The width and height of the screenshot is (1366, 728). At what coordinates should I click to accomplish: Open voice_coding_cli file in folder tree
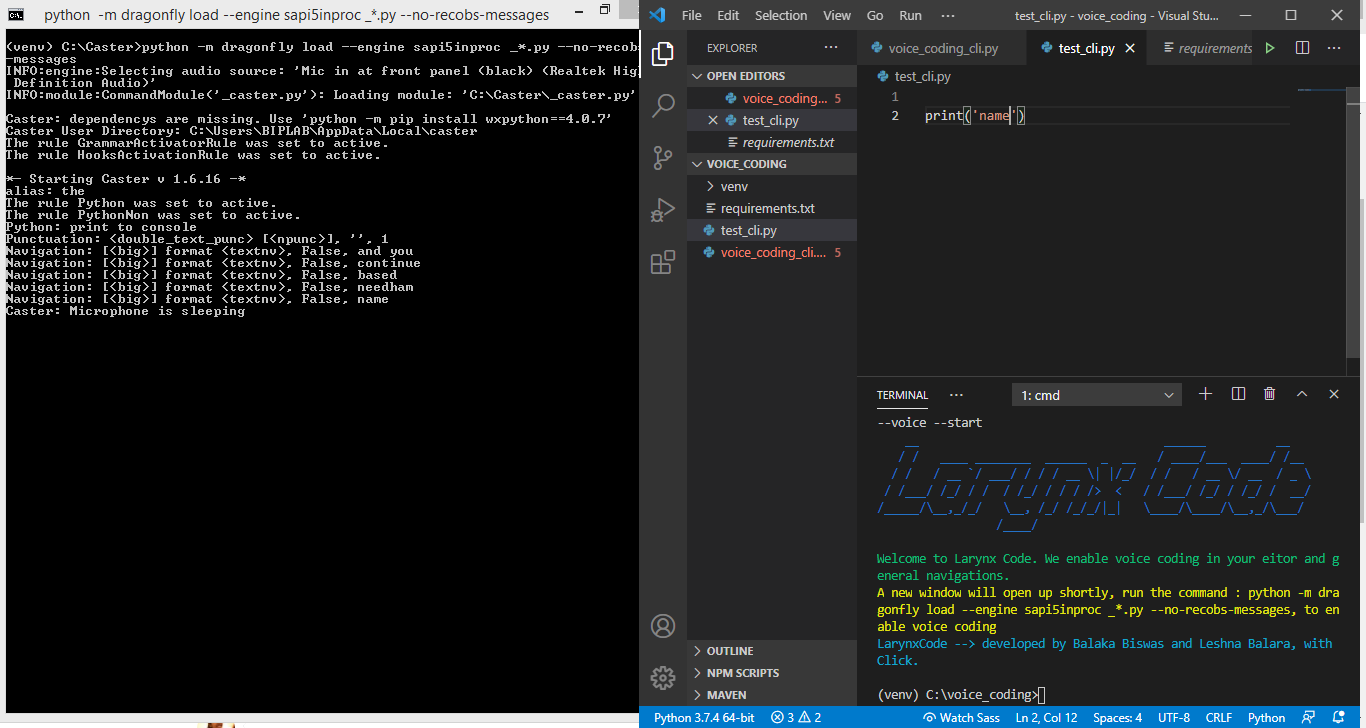tap(772, 252)
